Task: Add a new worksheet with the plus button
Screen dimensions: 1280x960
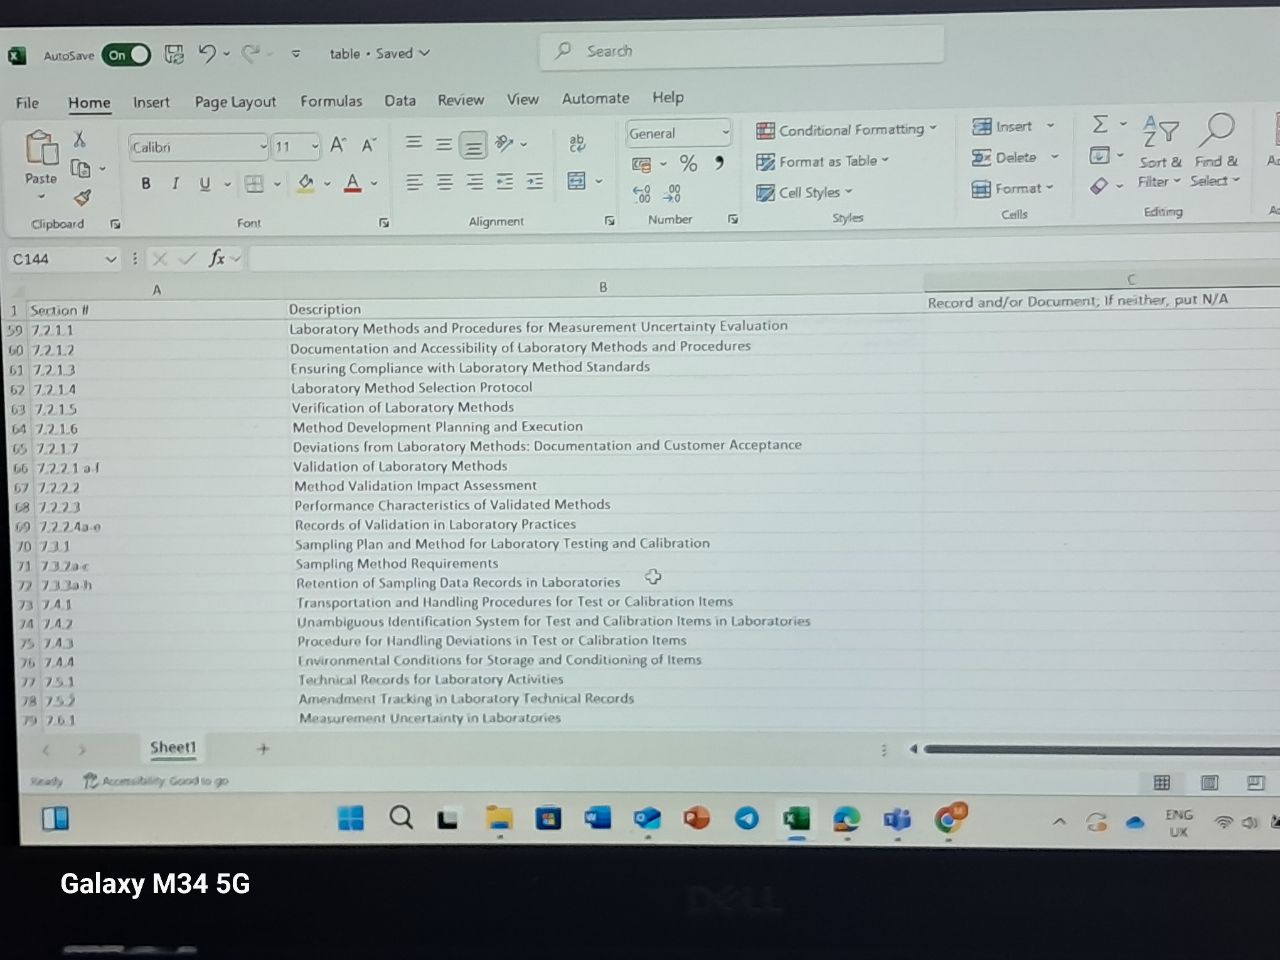Action: (262, 748)
